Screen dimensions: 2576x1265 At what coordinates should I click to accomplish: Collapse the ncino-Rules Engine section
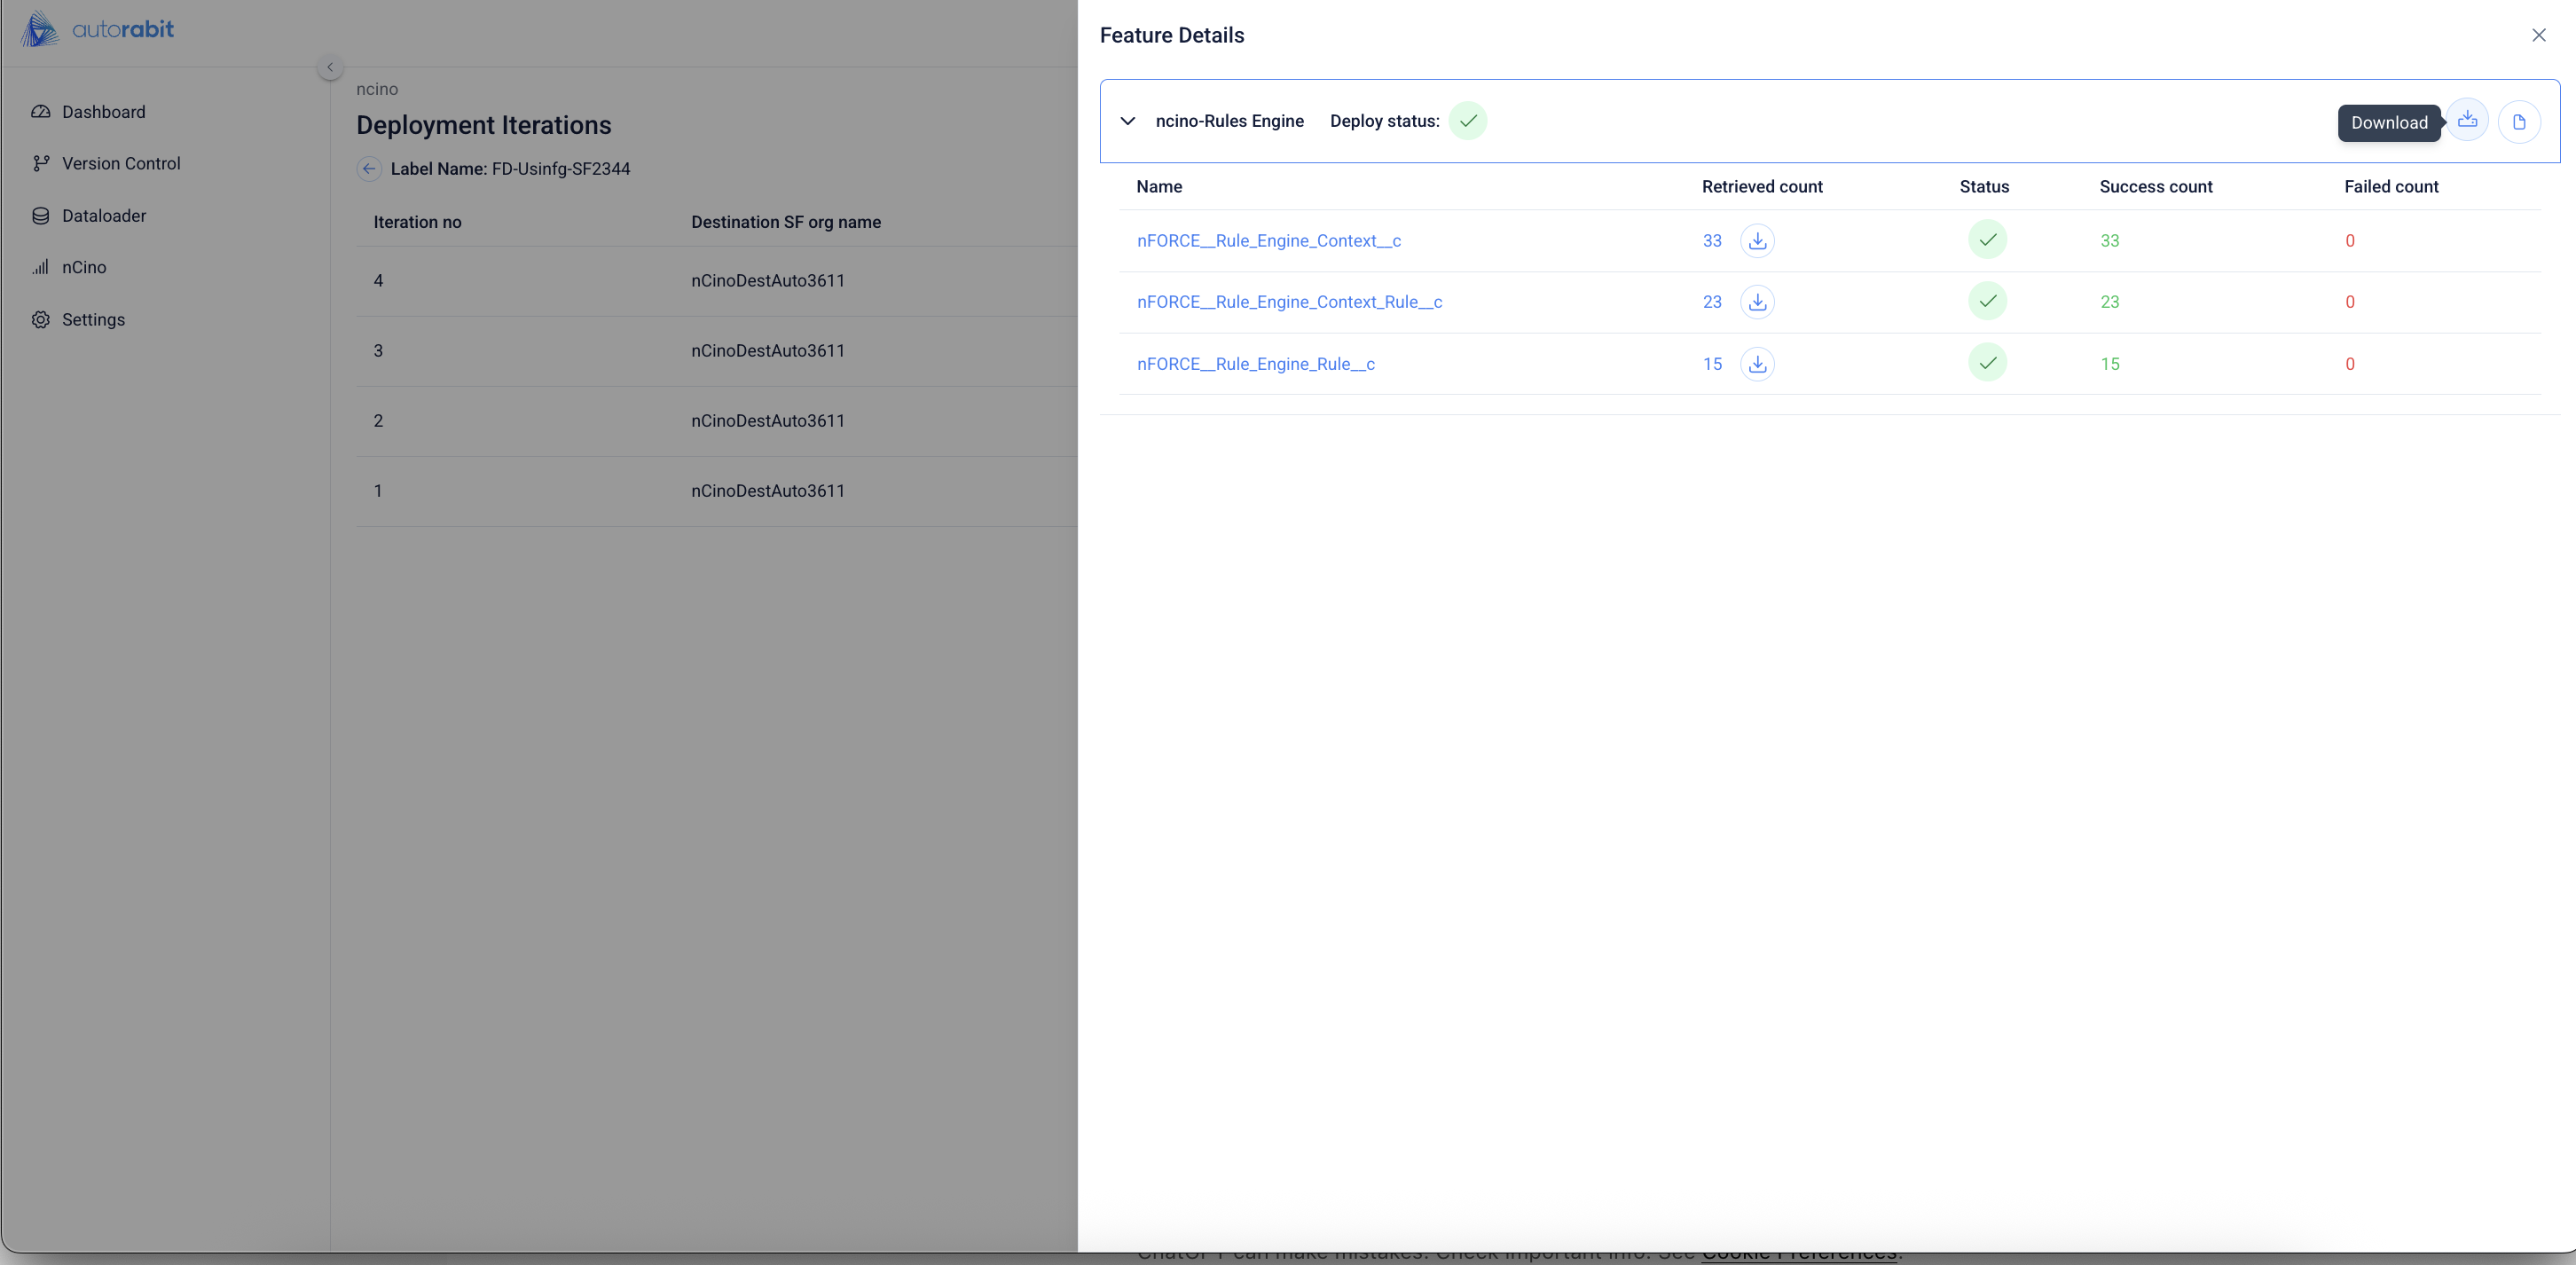pos(1127,121)
